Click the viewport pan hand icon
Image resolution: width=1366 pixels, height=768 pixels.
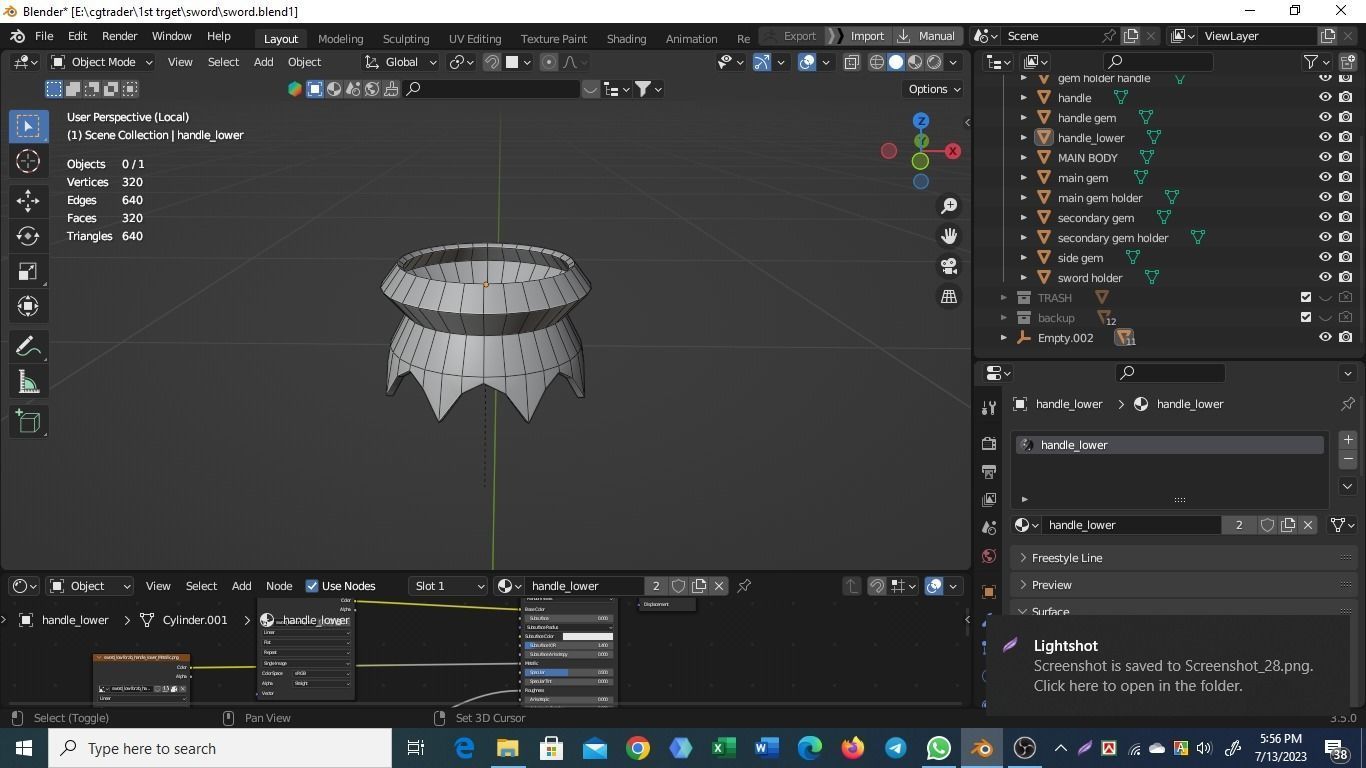[948, 236]
